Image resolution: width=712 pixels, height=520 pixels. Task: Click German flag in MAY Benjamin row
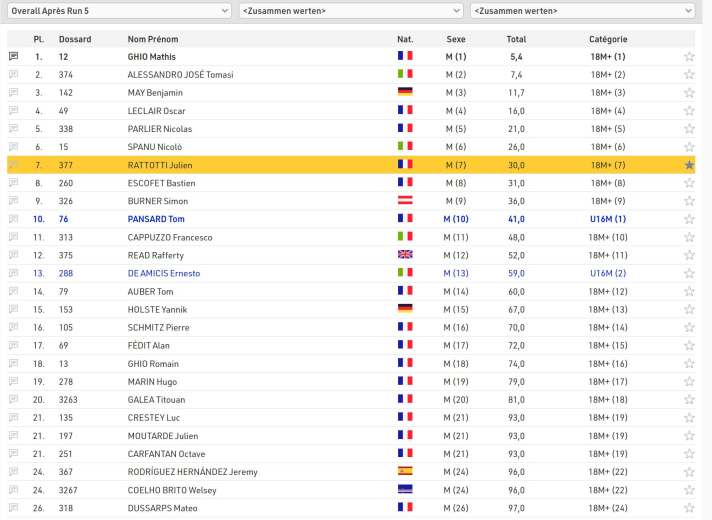coord(405,91)
